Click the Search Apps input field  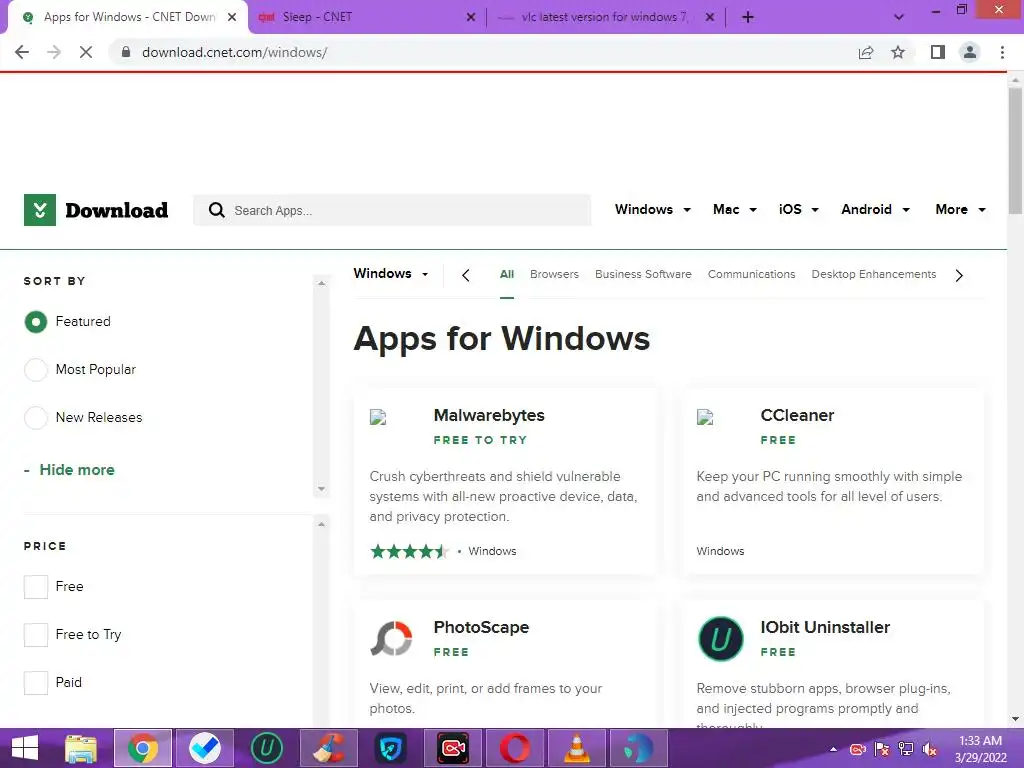point(392,210)
